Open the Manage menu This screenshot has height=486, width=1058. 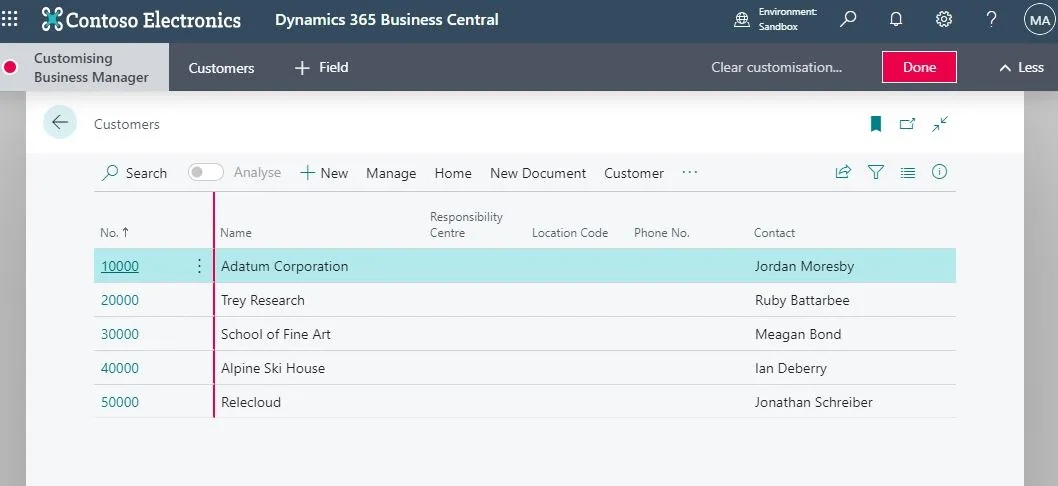pyautogui.click(x=391, y=173)
